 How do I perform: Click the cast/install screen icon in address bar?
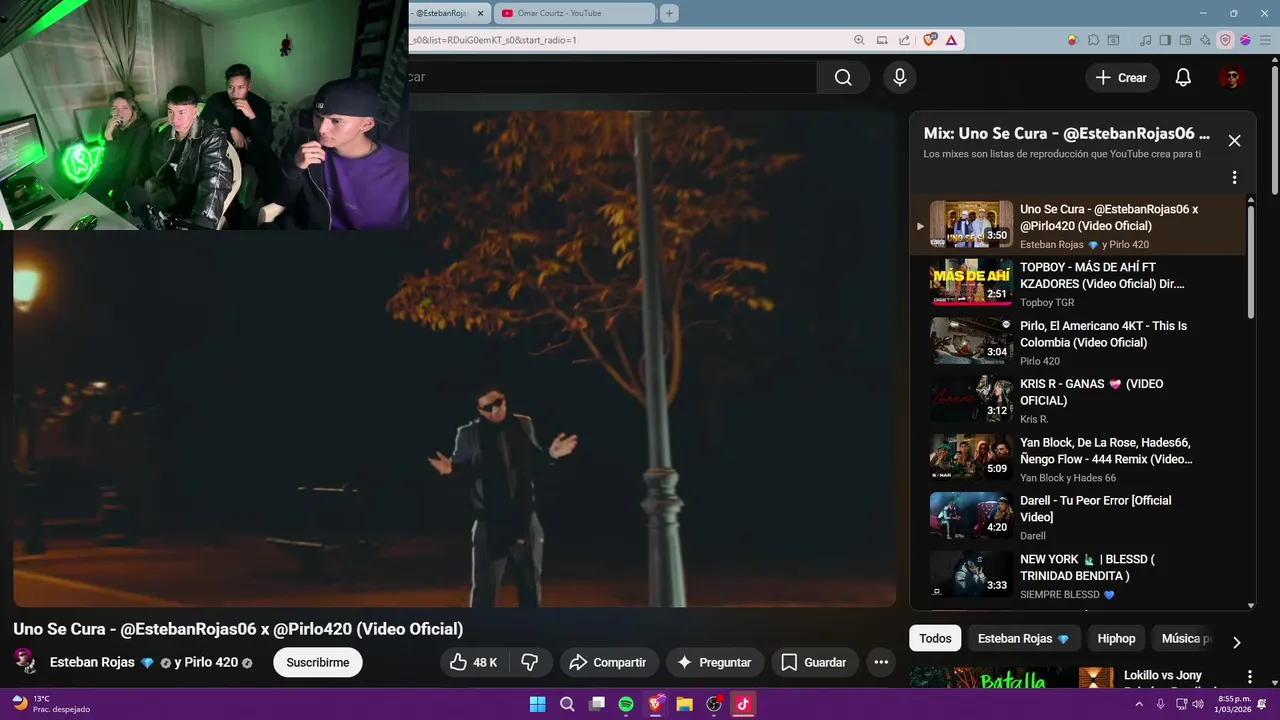click(882, 40)
